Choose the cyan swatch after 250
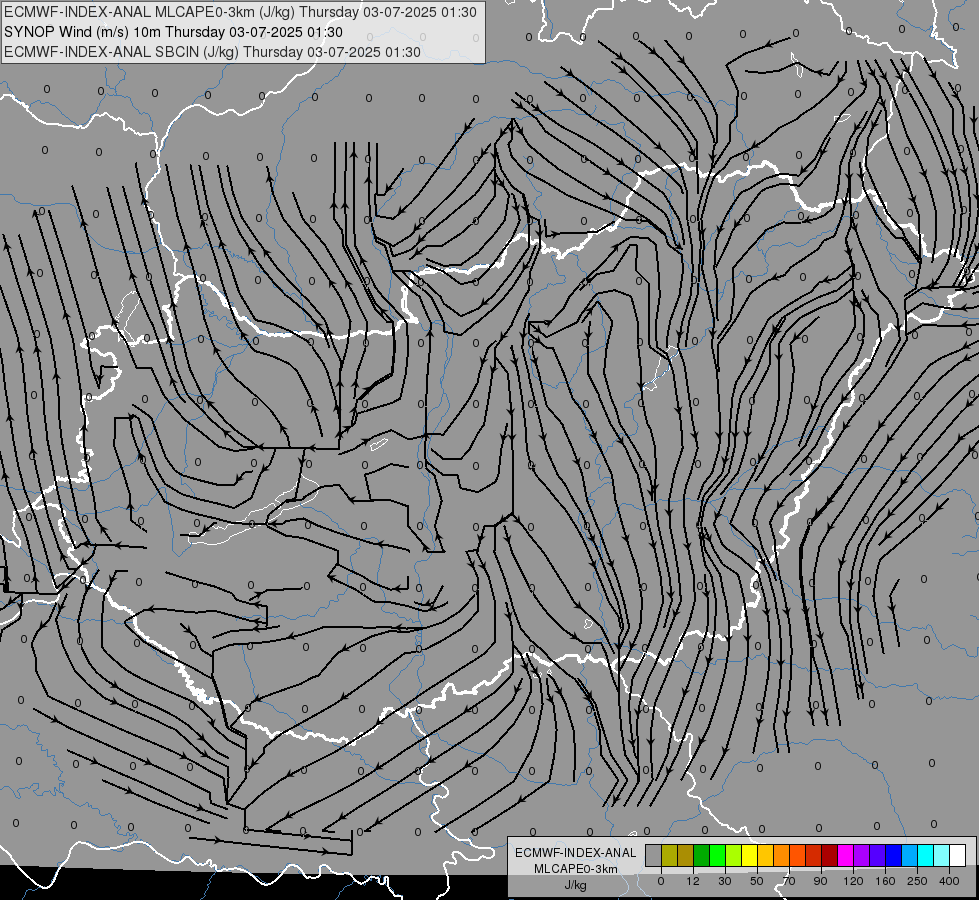 click(x=926, y=855)
